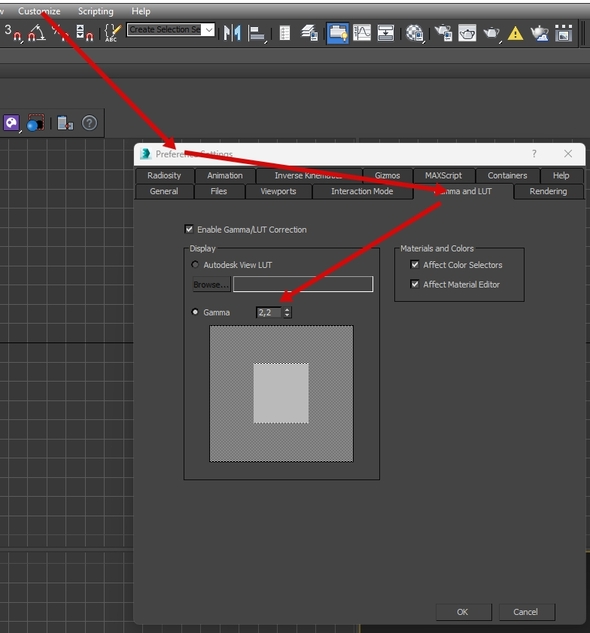
Task: Switch to the Rendering tab
Action: tap(548, 191)
